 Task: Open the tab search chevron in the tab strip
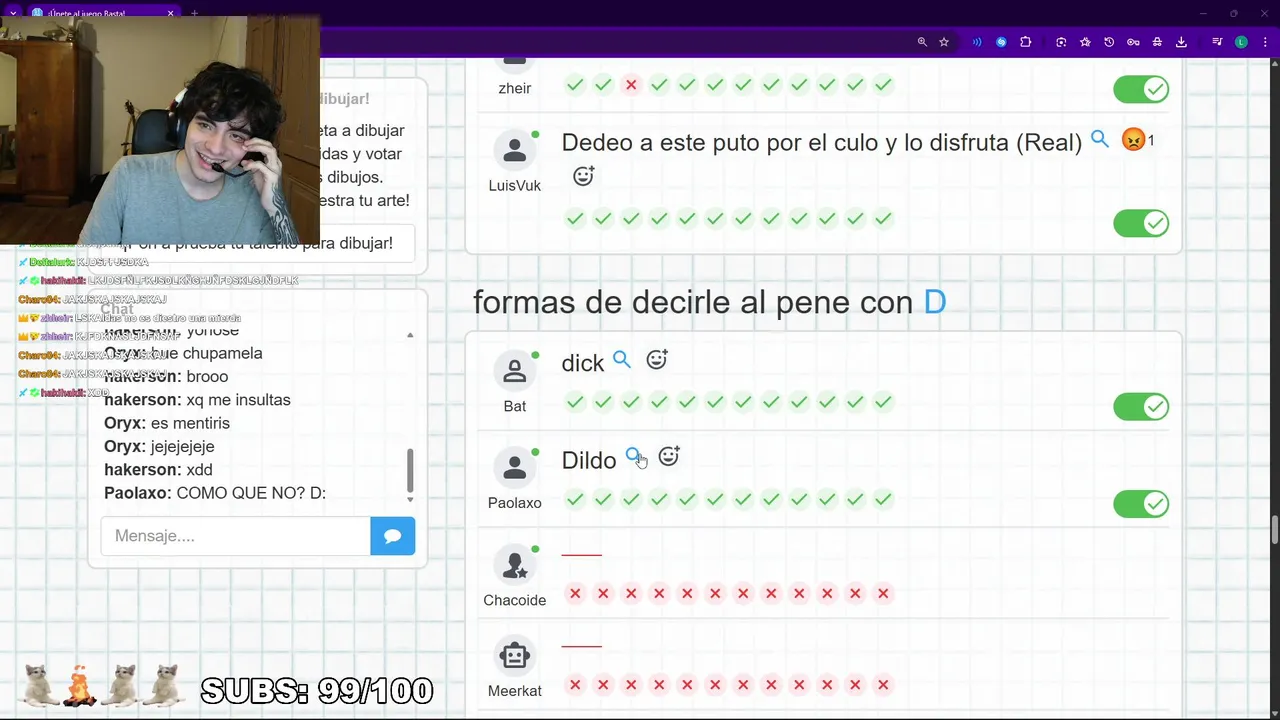(x=13, y=13)
